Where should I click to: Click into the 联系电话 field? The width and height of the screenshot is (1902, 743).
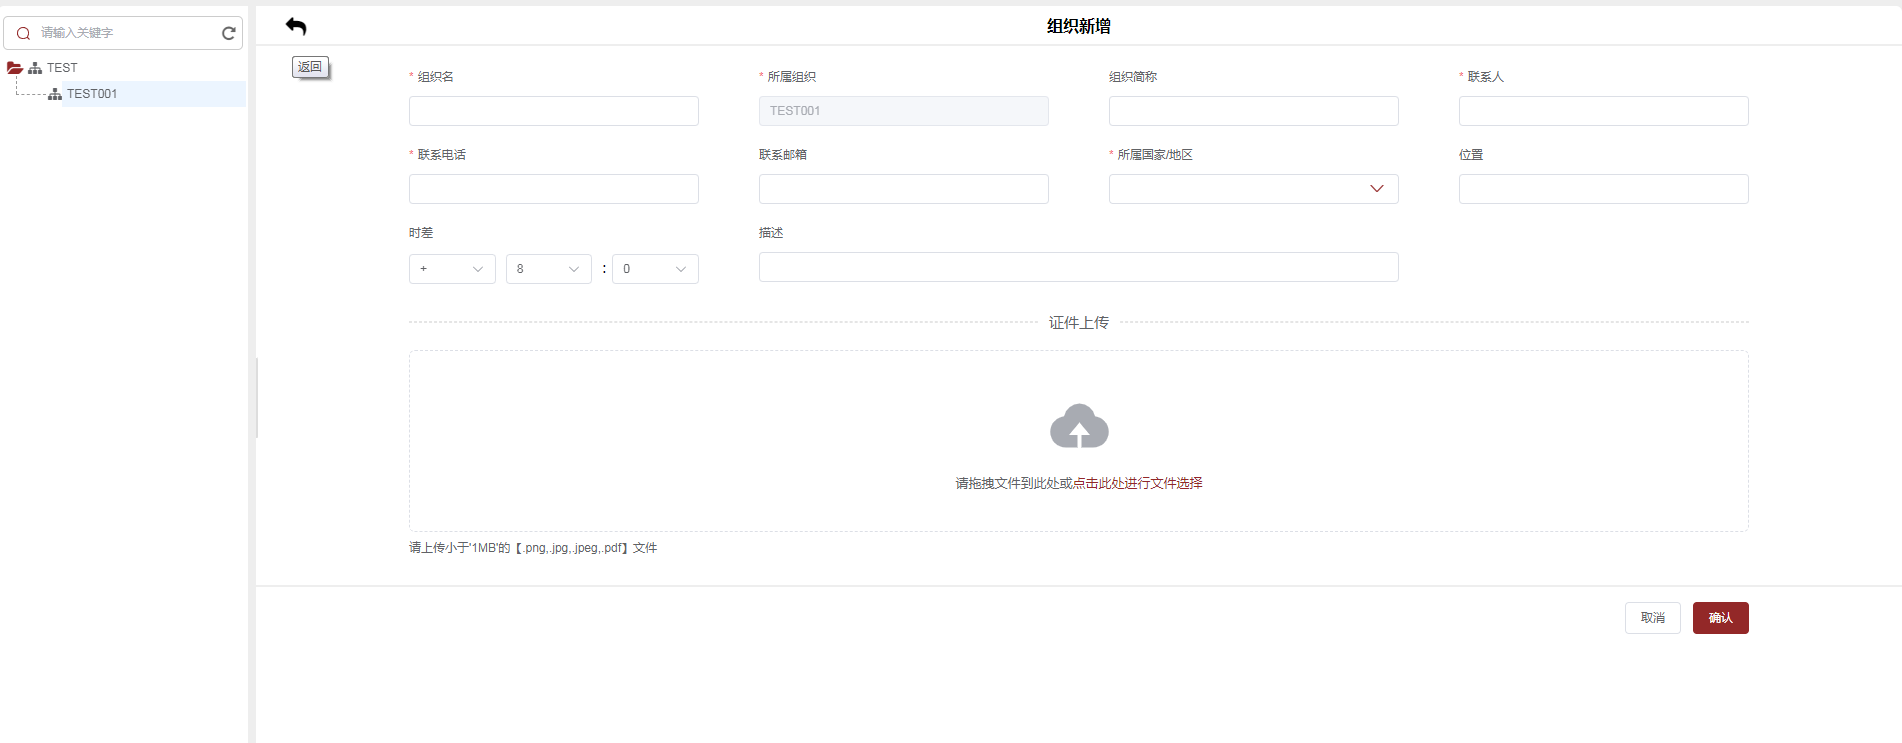pos(553,189)
